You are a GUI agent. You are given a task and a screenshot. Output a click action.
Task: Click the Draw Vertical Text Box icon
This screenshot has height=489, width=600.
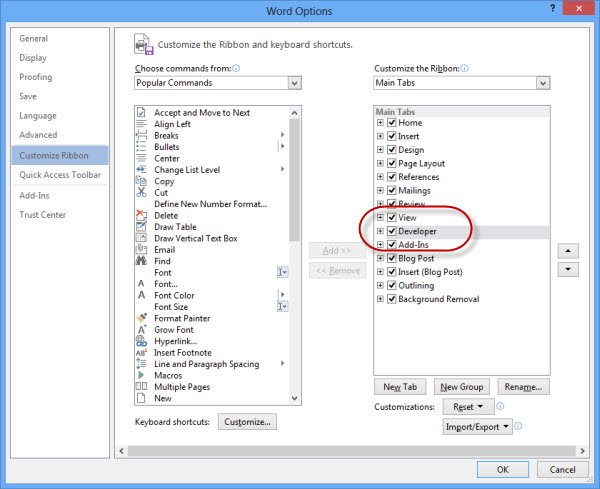pos(141,238)
